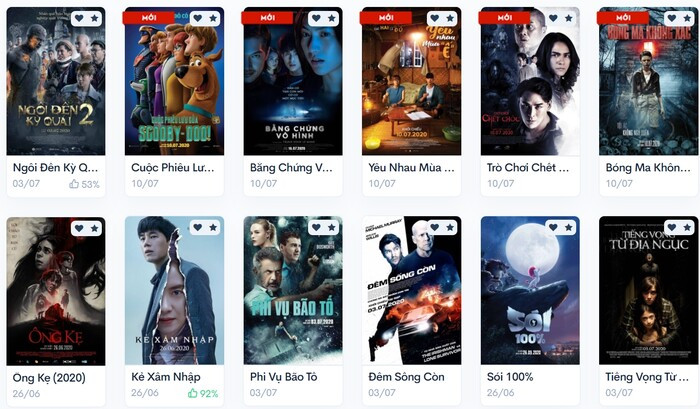The height and width of the screenshot is (409, 700).
Task: Click heart icon on Phi Vụ Bão Tố
Action: pyautogui.click(x=316, y=227)
